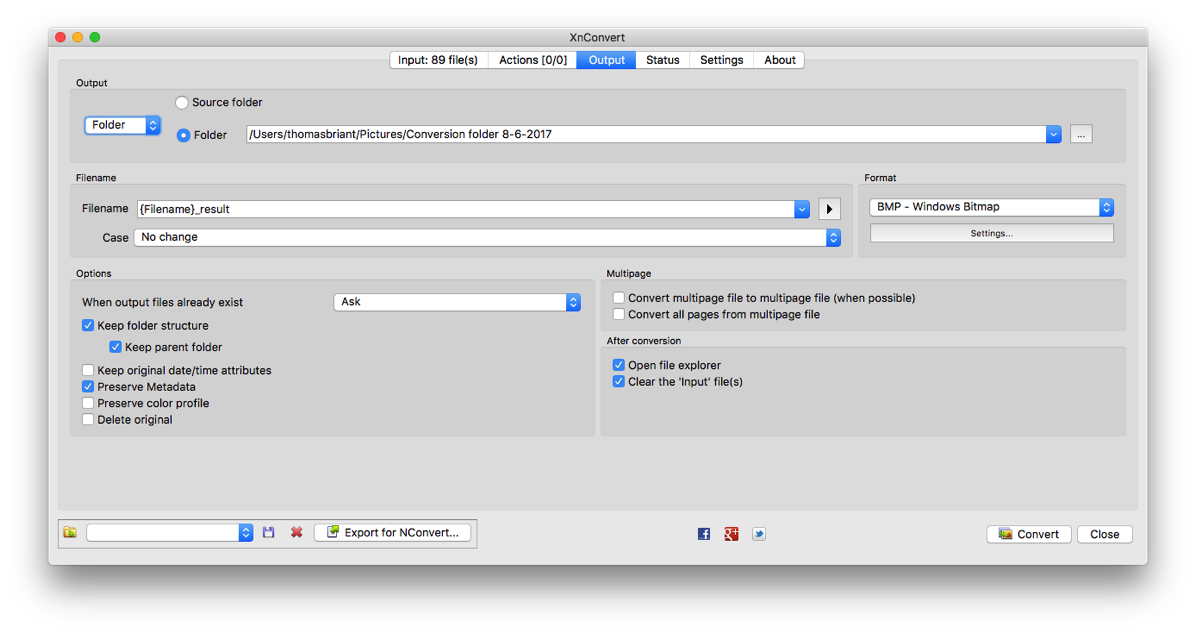Expand the Filename pattern dropdown arrow
Screen dimensions: 1196x634
tap(802, 209)
